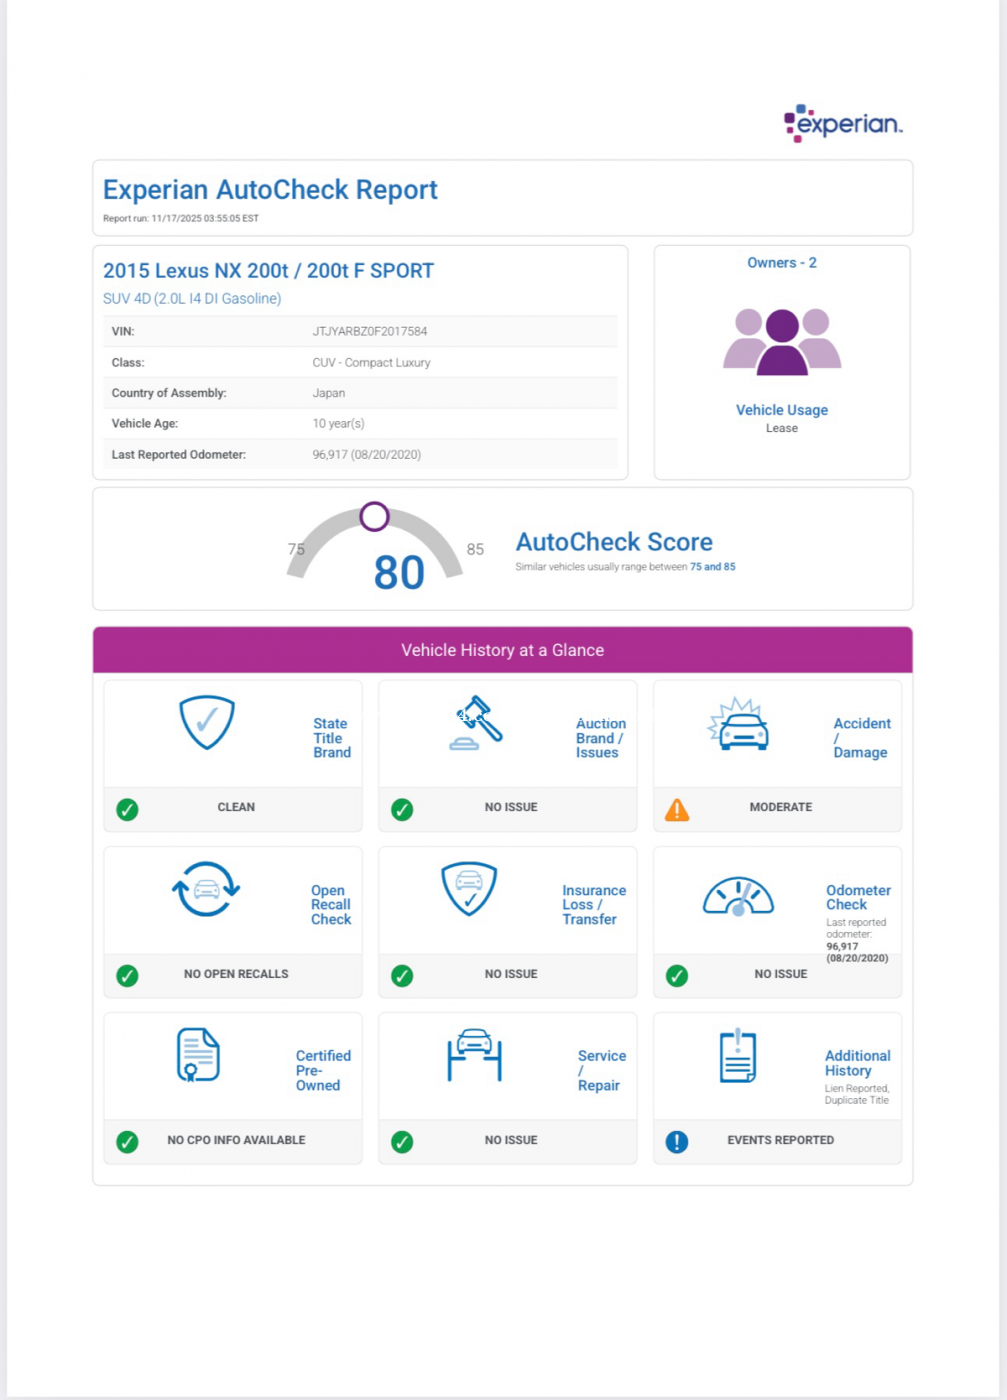Viewport: 1007px width, 1400px height.
Task: Click the Open Recall Check icon
Action: click(x=206, y=889)
